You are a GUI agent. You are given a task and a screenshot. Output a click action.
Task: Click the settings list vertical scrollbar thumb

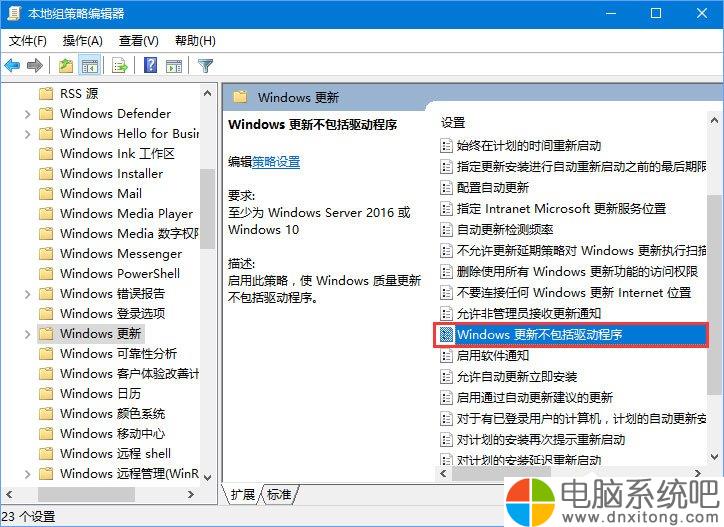click(x=713, y=295)
